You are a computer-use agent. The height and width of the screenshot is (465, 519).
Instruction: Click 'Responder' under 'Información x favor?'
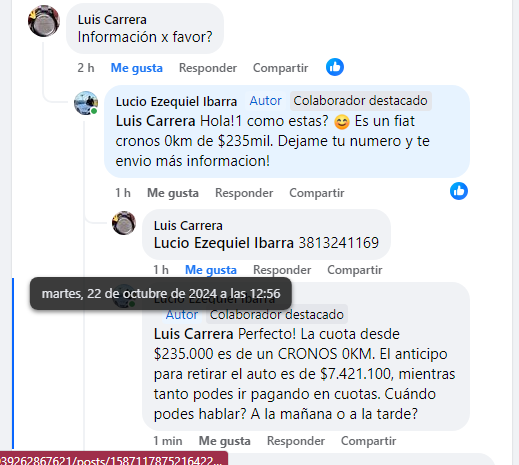point(208,68)
